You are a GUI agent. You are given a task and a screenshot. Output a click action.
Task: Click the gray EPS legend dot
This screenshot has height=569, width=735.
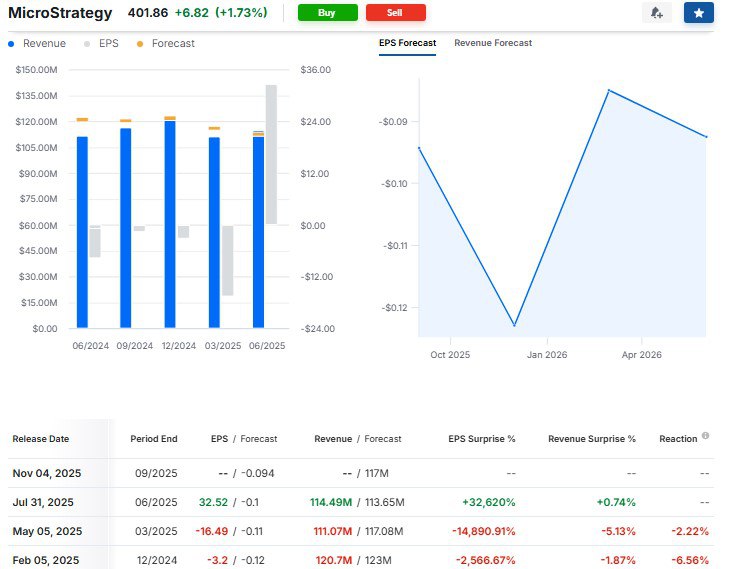point(87,44)
